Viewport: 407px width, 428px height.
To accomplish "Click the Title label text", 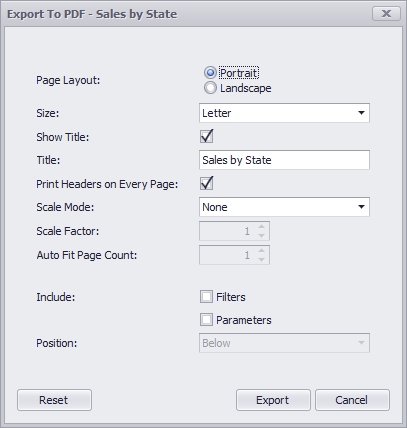I will click(48, 160).
